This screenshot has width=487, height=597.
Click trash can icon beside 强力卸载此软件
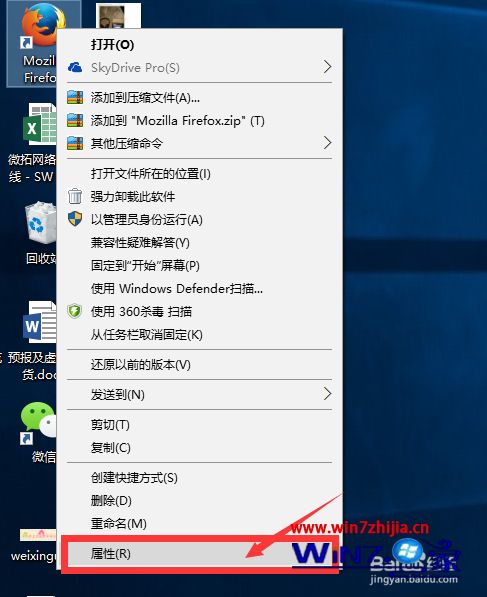point(75,196)
